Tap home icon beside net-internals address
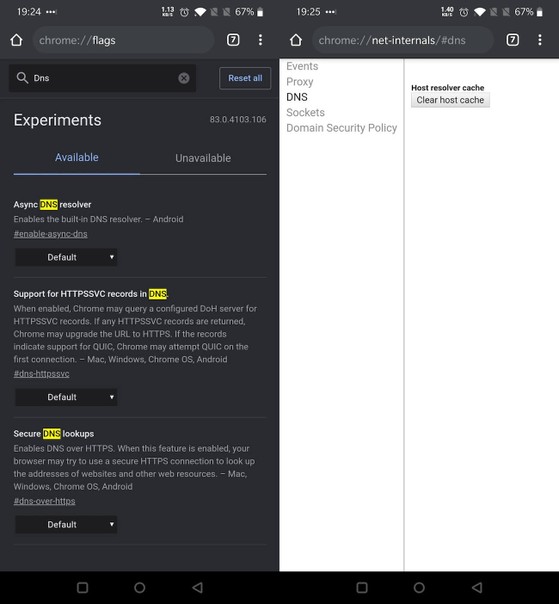This screenshot has height=604, width=559. pos(296,40)
